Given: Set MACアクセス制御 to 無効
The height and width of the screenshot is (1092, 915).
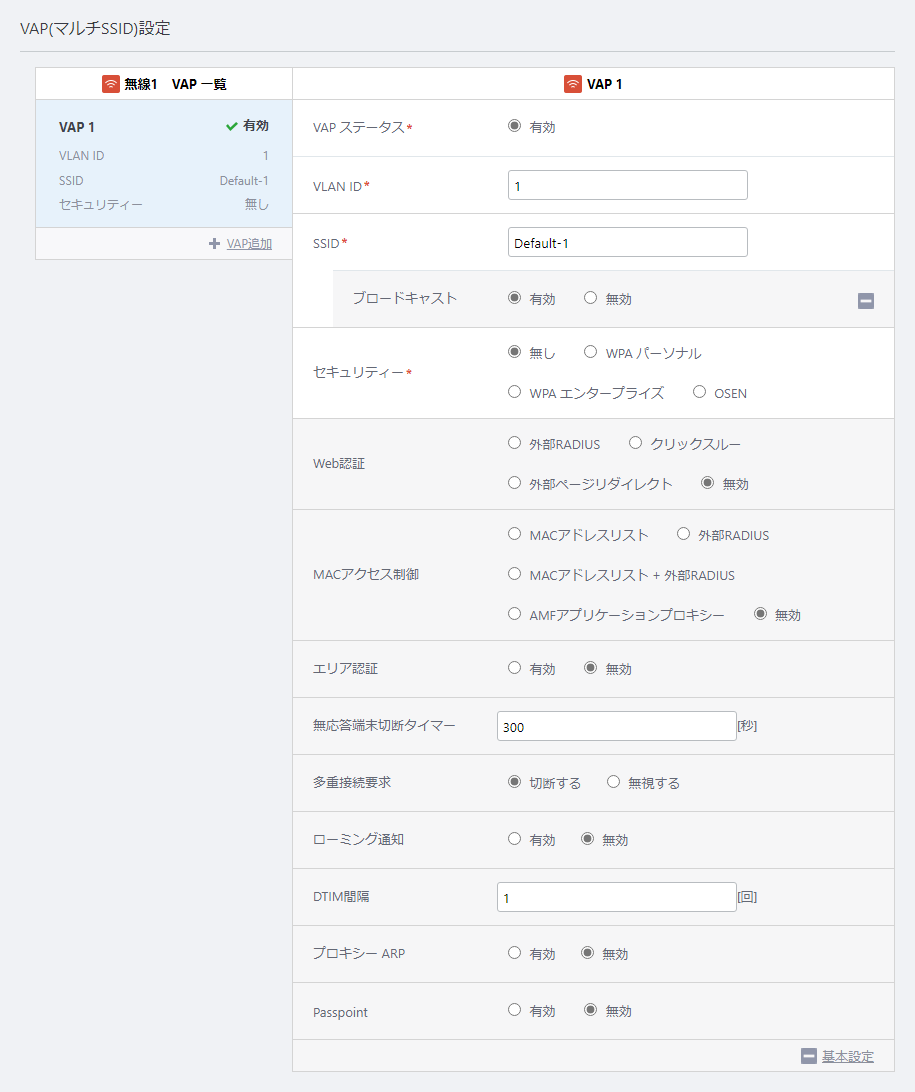Looking at the screenshot, I should (760, 614).
